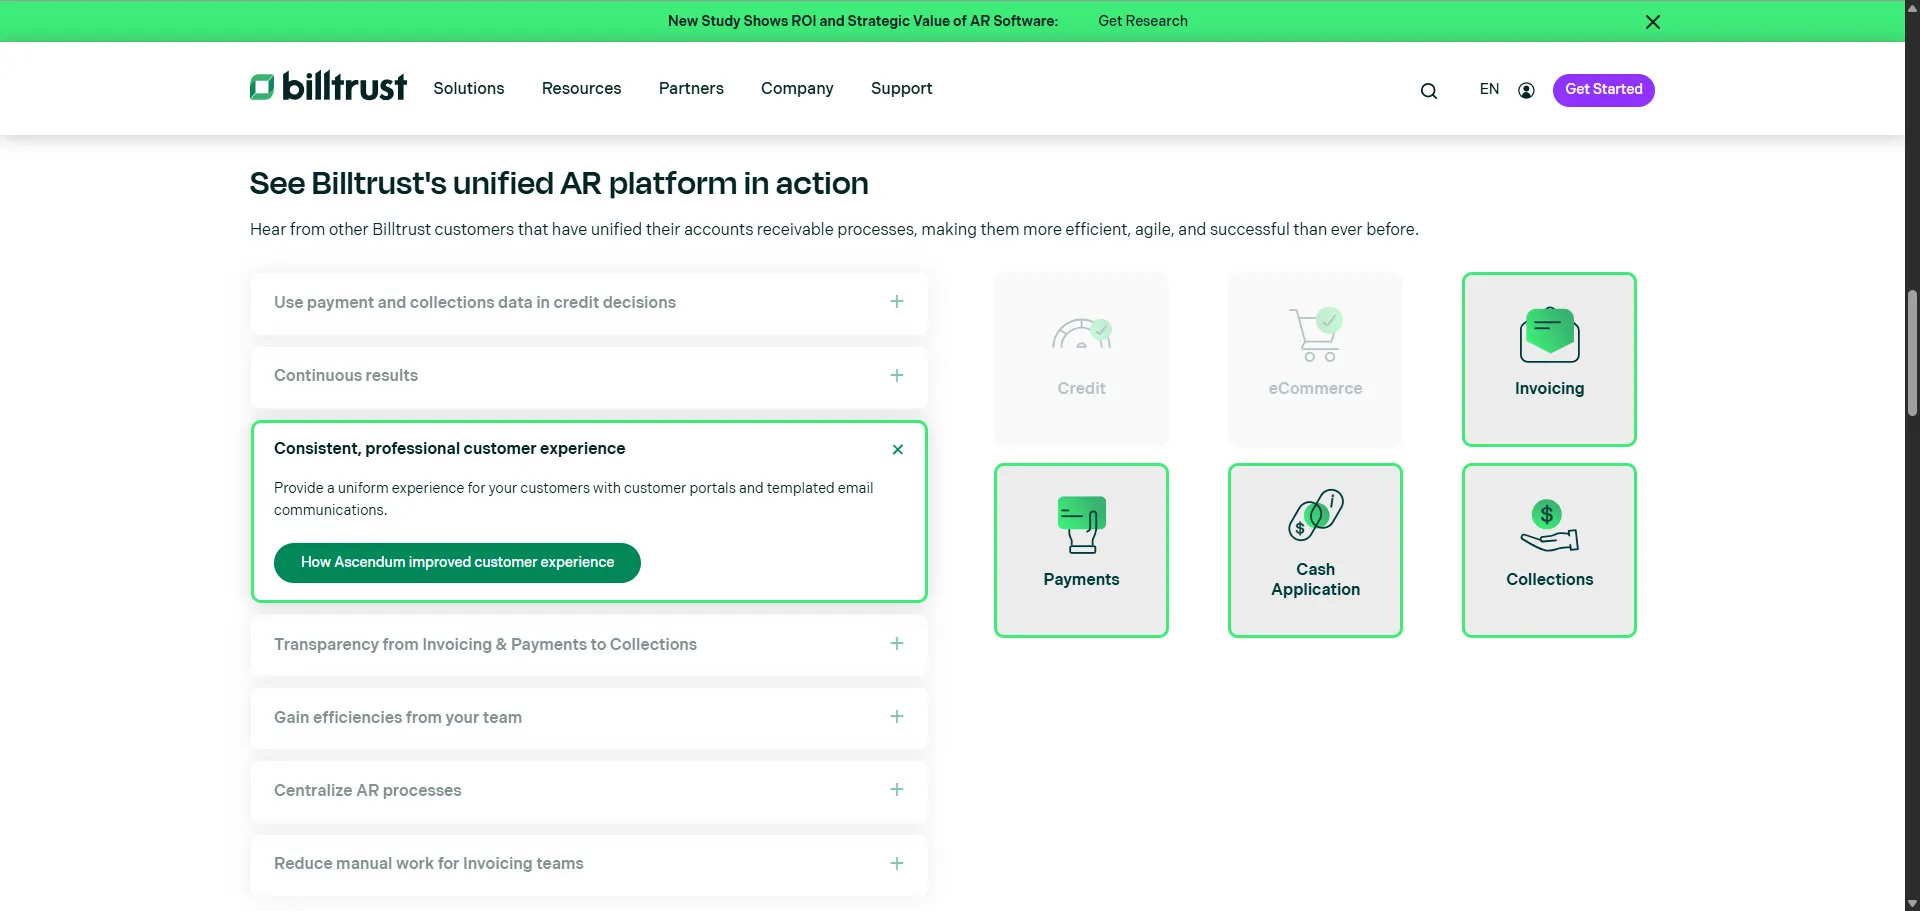
Task: Open the Partners menu
Action: pos(691,88)
